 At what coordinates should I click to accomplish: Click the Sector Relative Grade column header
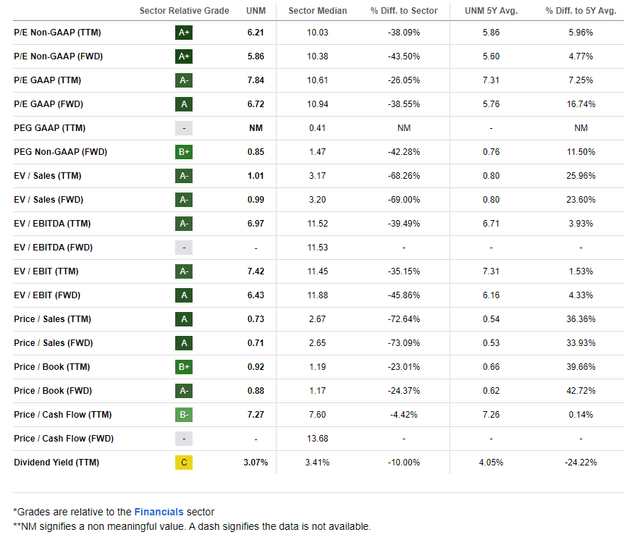pyautogui.click(x=184, y=11)
